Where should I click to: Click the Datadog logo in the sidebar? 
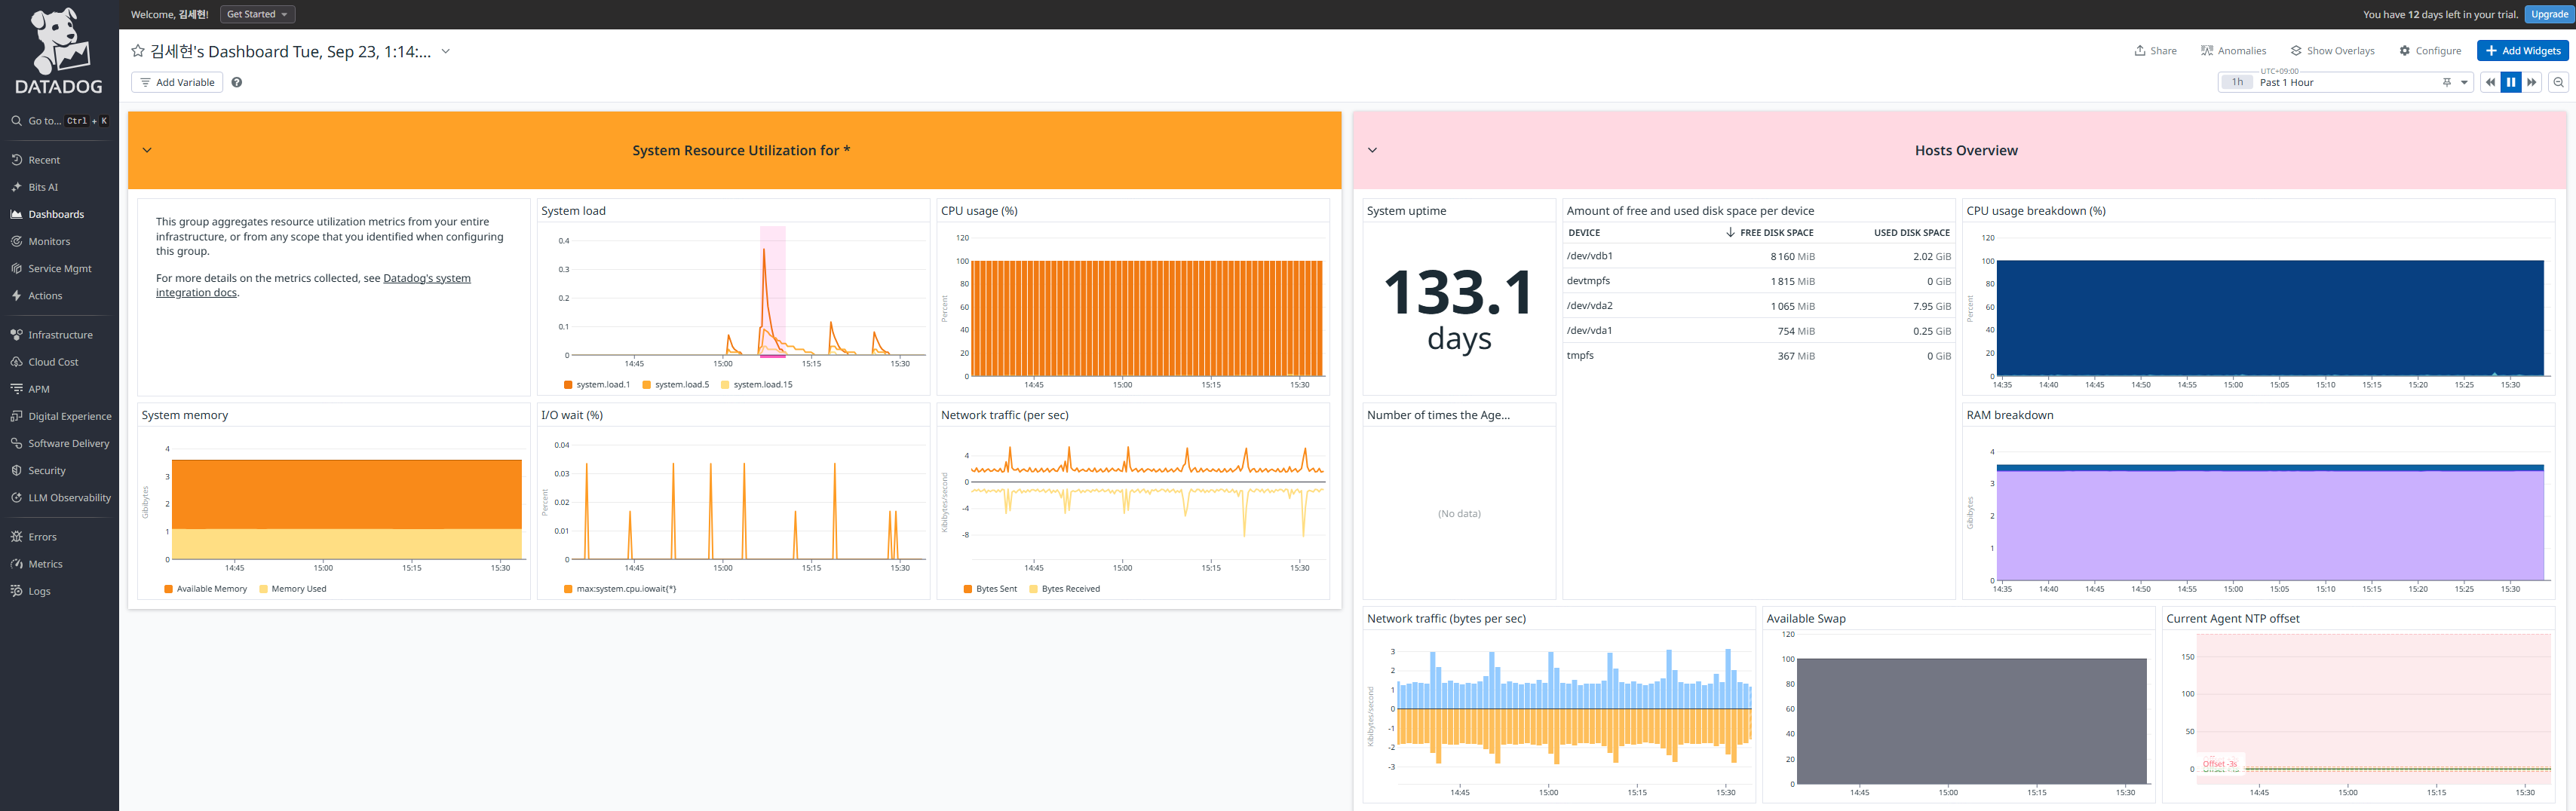pyautogui.click(x=59, y=51)
